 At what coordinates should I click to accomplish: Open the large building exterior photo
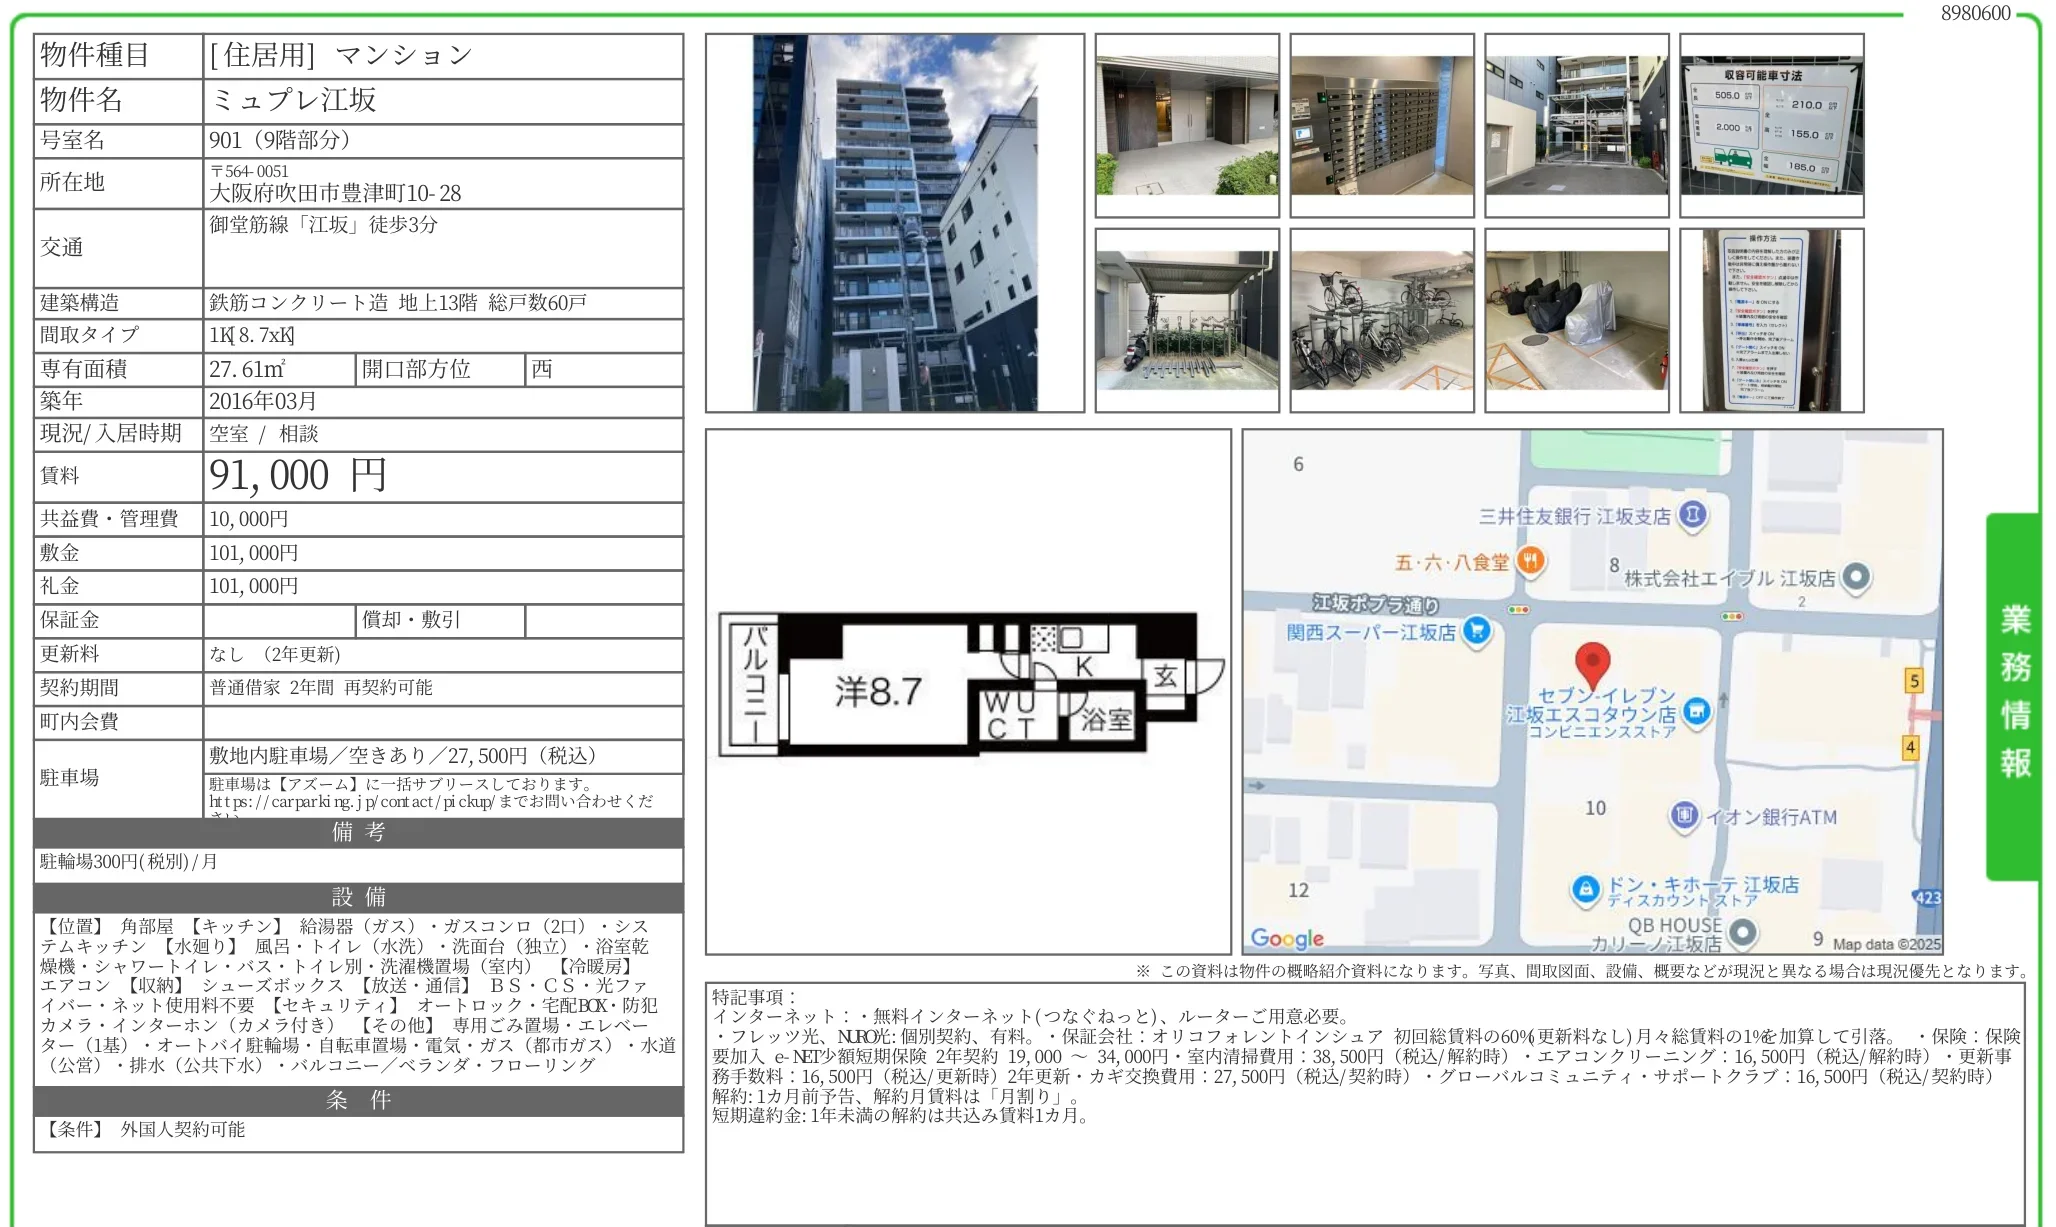tap(894, 223)
